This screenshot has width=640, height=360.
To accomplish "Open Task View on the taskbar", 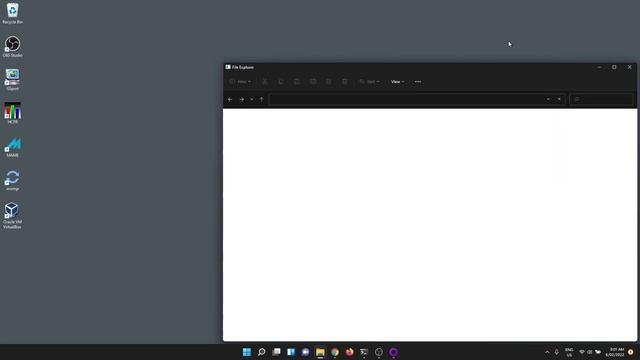I will click(276, 352).
